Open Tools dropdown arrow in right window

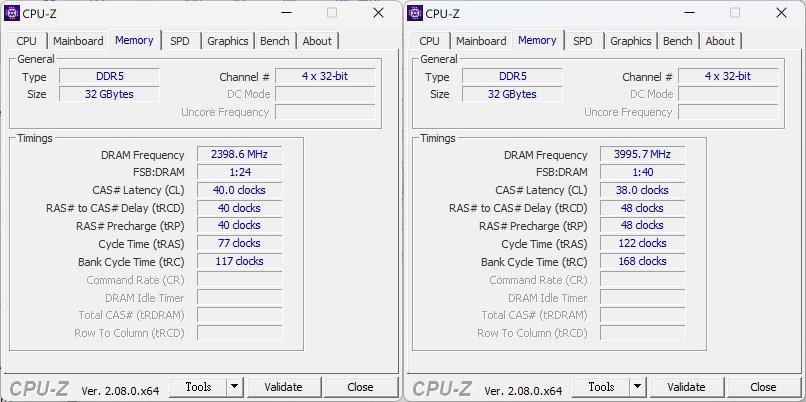(x=636, y=387)
